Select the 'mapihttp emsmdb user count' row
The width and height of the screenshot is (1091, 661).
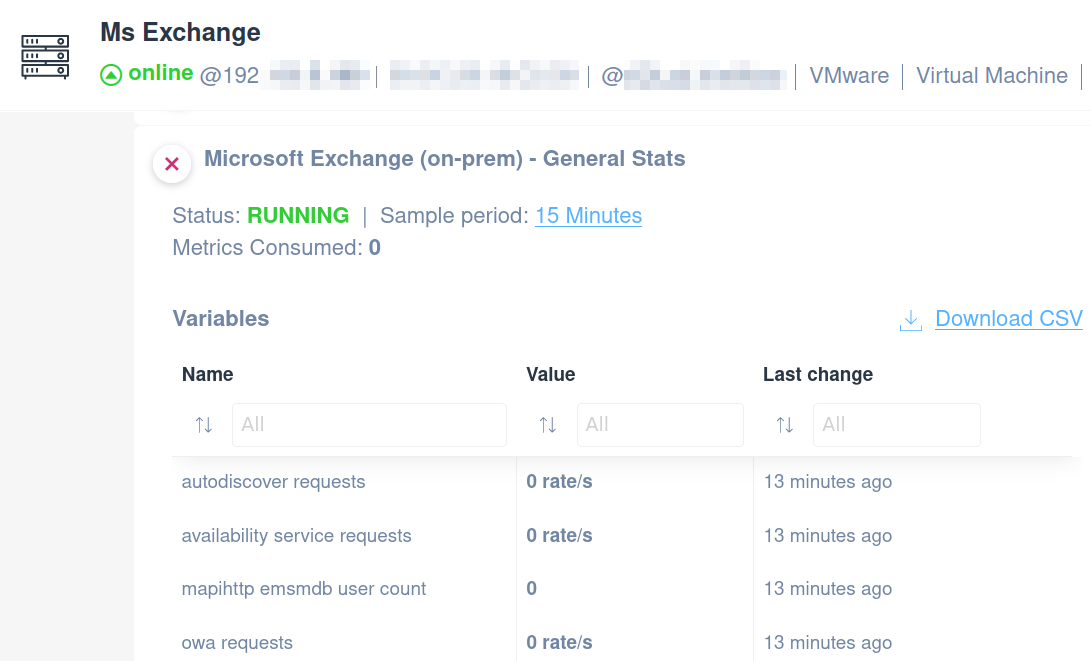pyautogui.click(x=303, y=589)
